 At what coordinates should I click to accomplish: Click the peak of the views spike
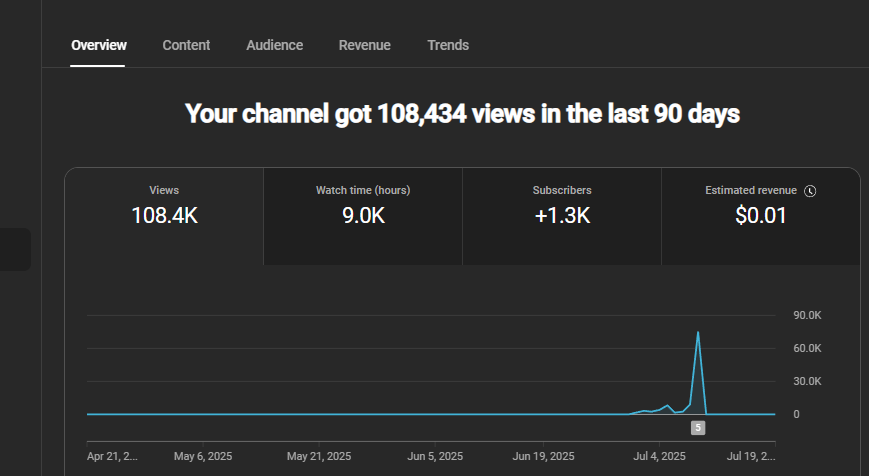click(x=697, y=332)
